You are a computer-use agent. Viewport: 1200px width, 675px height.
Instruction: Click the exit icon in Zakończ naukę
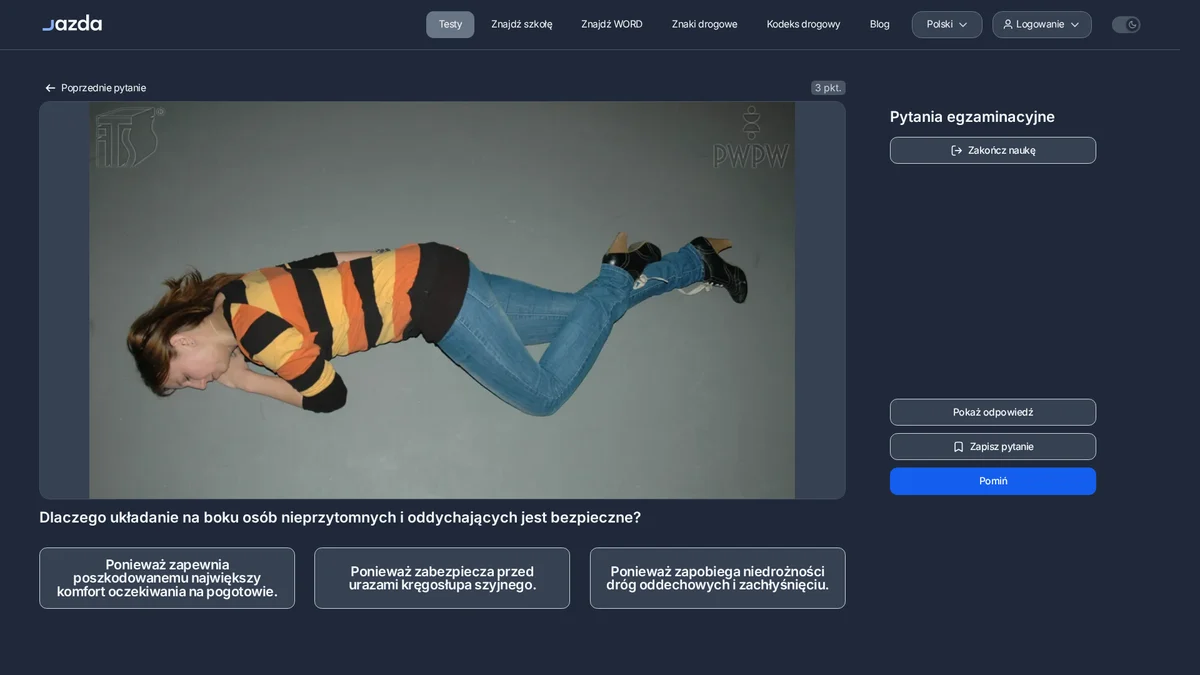coord(957,151)
